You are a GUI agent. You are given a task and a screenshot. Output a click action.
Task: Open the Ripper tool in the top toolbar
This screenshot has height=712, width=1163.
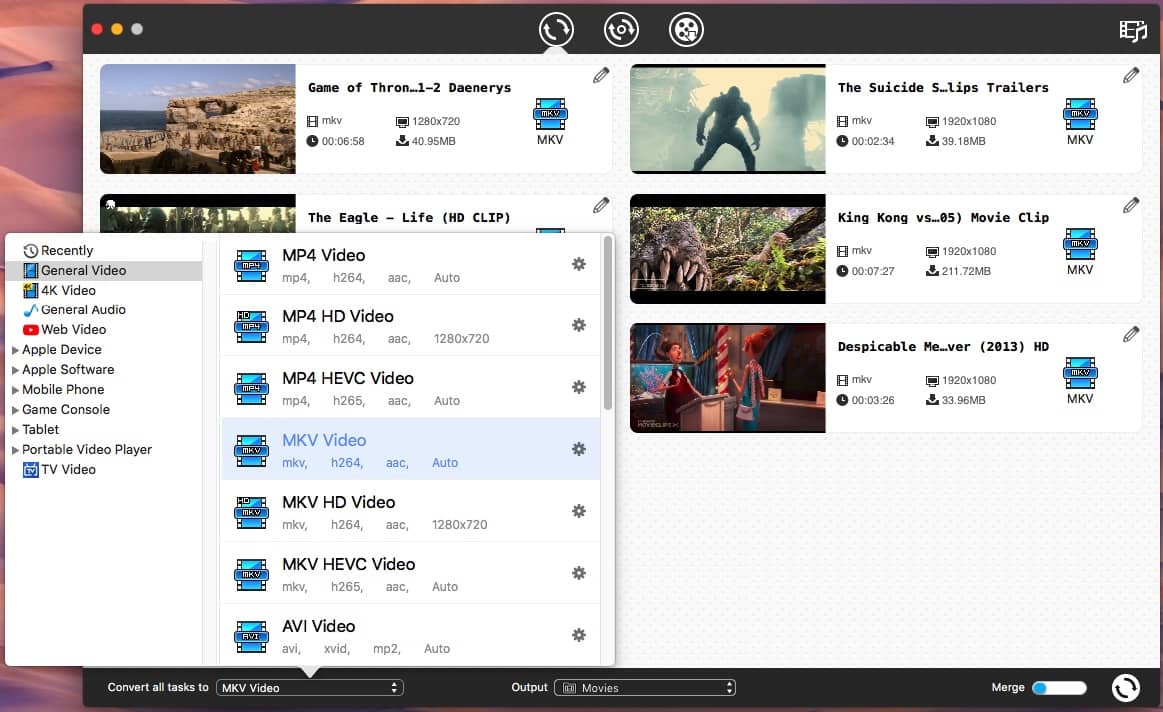(x=621, y=29)
